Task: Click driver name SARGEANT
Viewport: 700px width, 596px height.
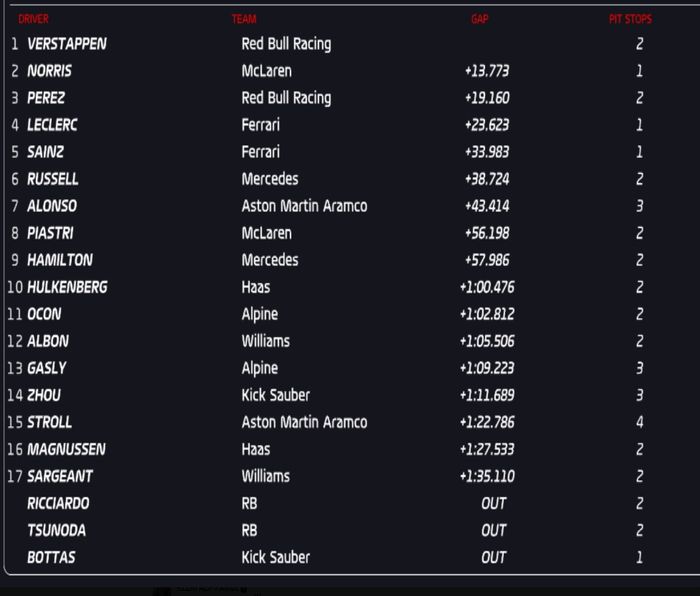Action: pyautogui.click(x=60, y=476)
